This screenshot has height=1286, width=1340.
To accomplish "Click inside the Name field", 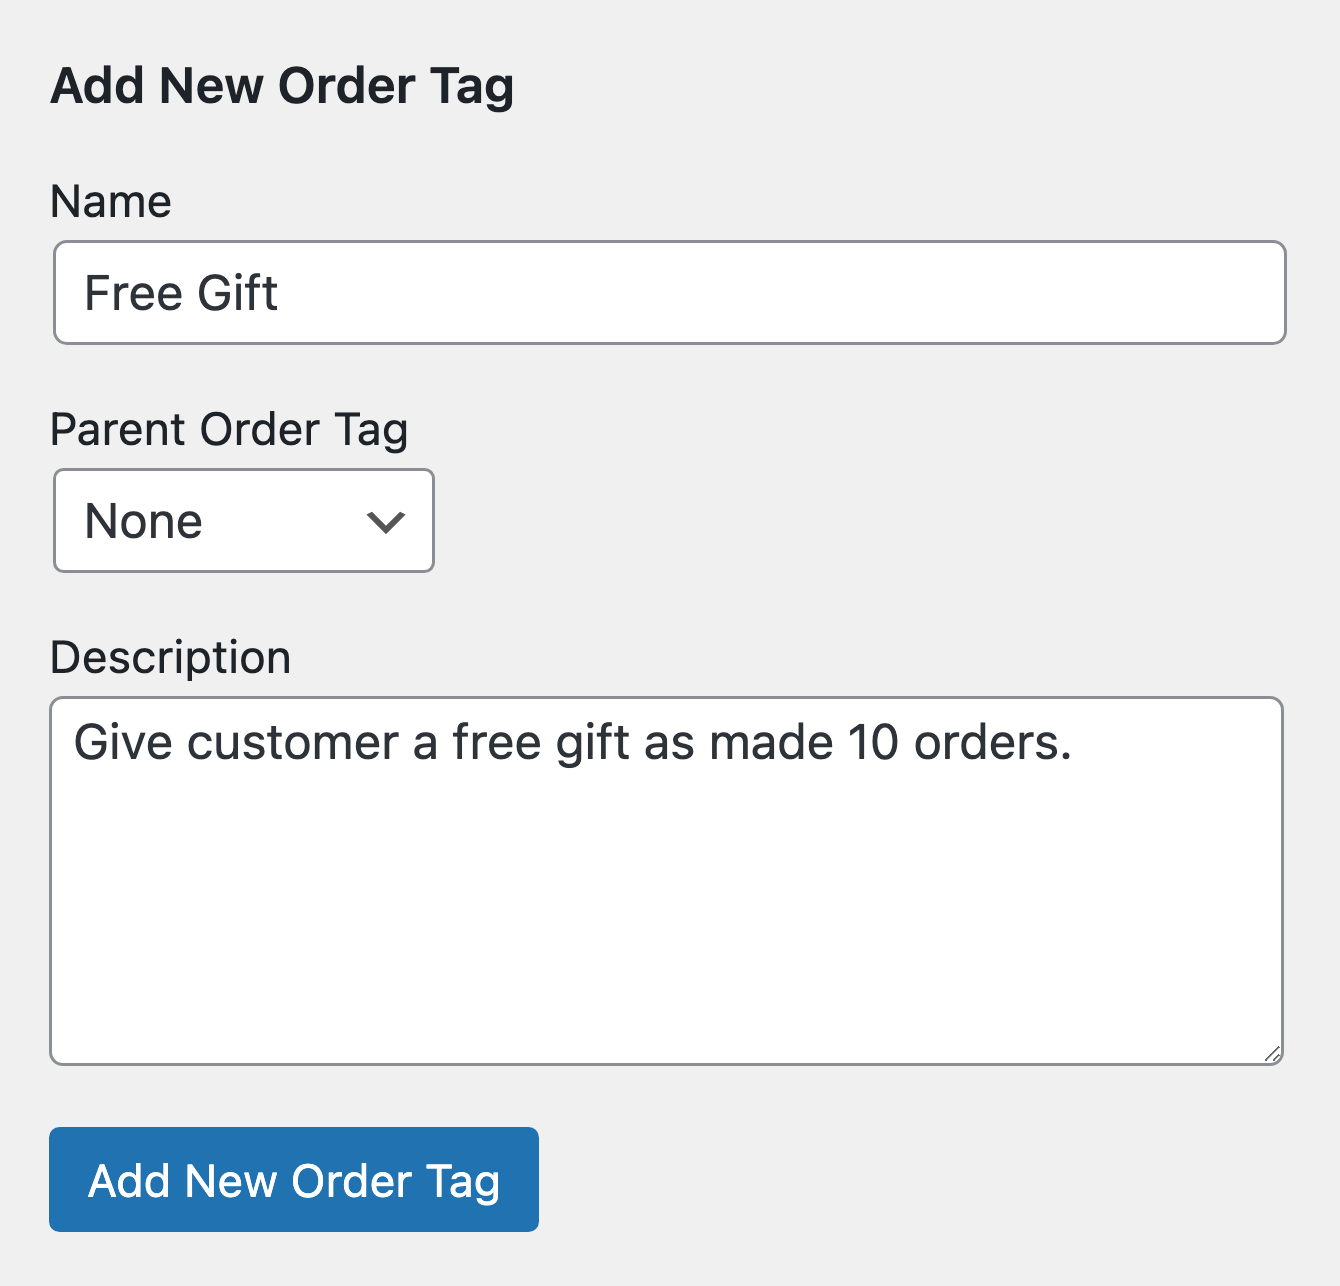I will pyautogui.click(x=600, y=292).
